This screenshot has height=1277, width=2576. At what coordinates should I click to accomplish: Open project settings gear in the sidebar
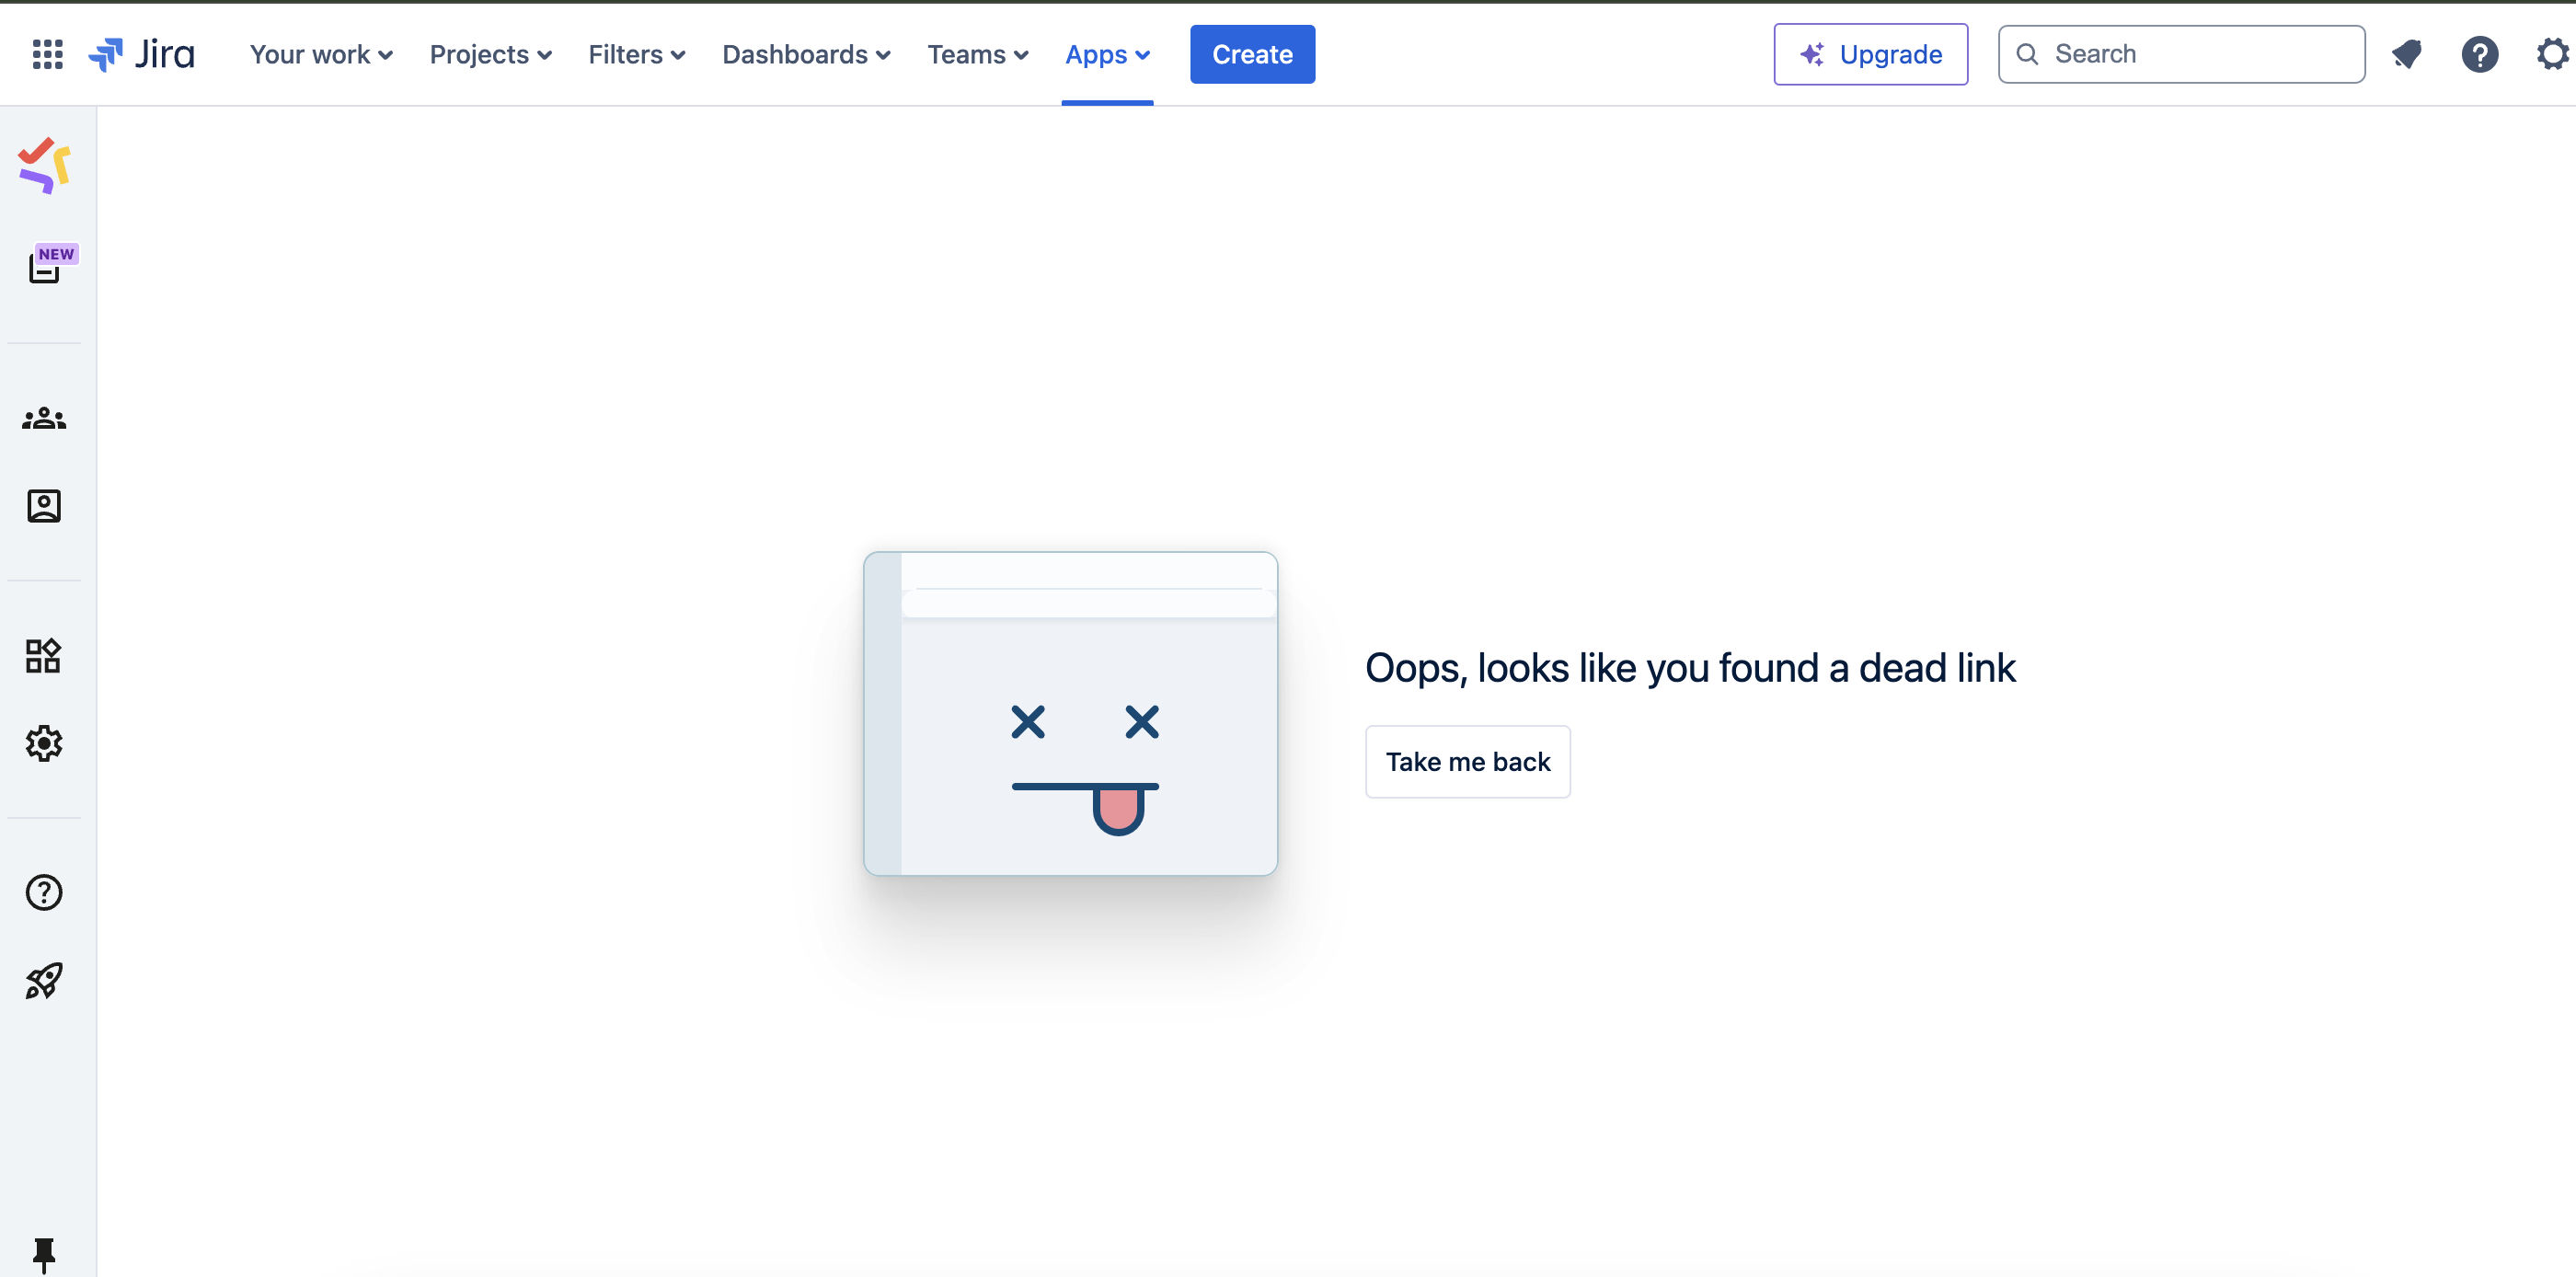coord(43,743)
